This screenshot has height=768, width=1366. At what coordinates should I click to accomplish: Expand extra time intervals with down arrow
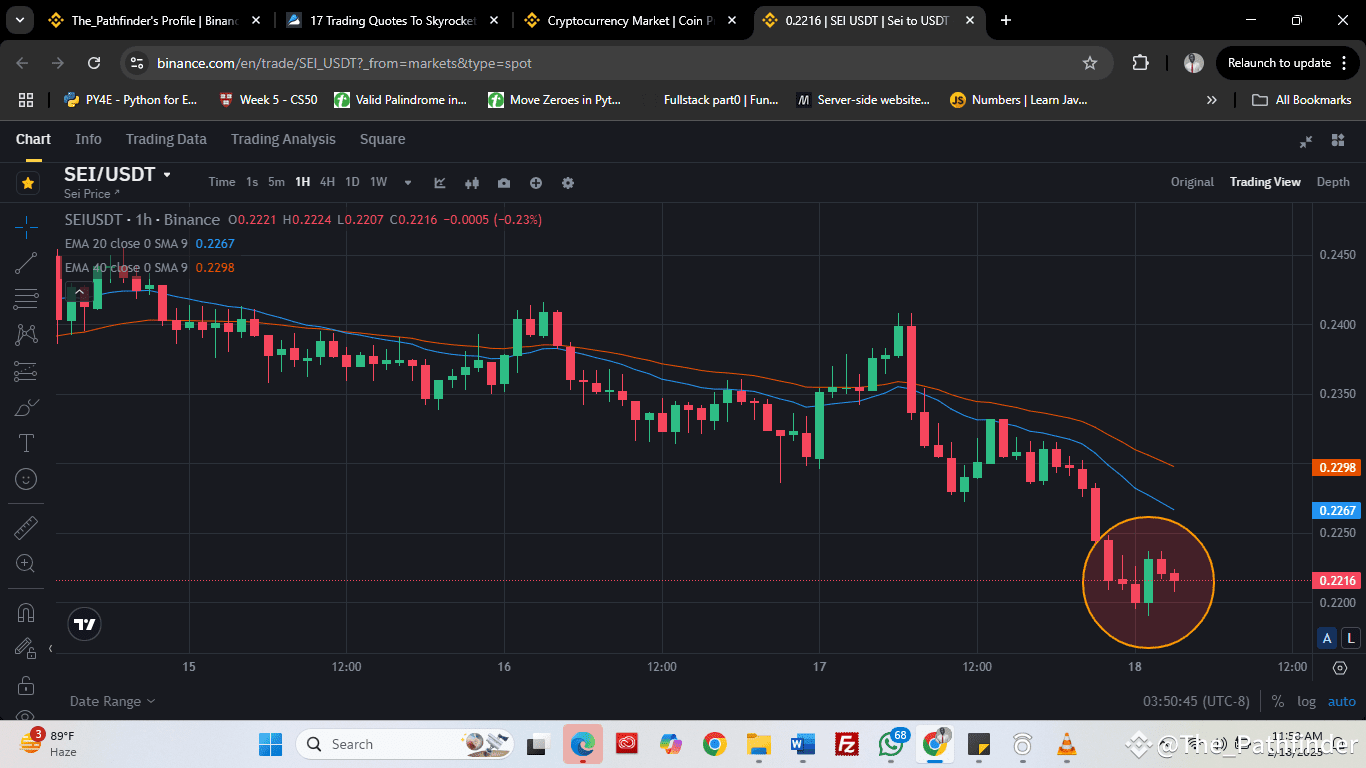407,183
